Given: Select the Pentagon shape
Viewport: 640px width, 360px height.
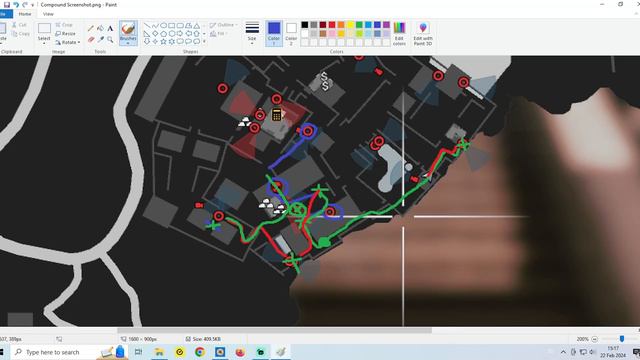Looking at the screenshot, I should (x=163, y=33).
